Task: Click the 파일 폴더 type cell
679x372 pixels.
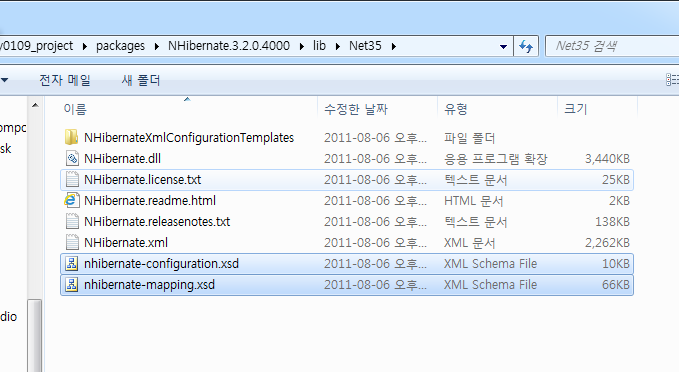Action: click(x=469, y=138)
